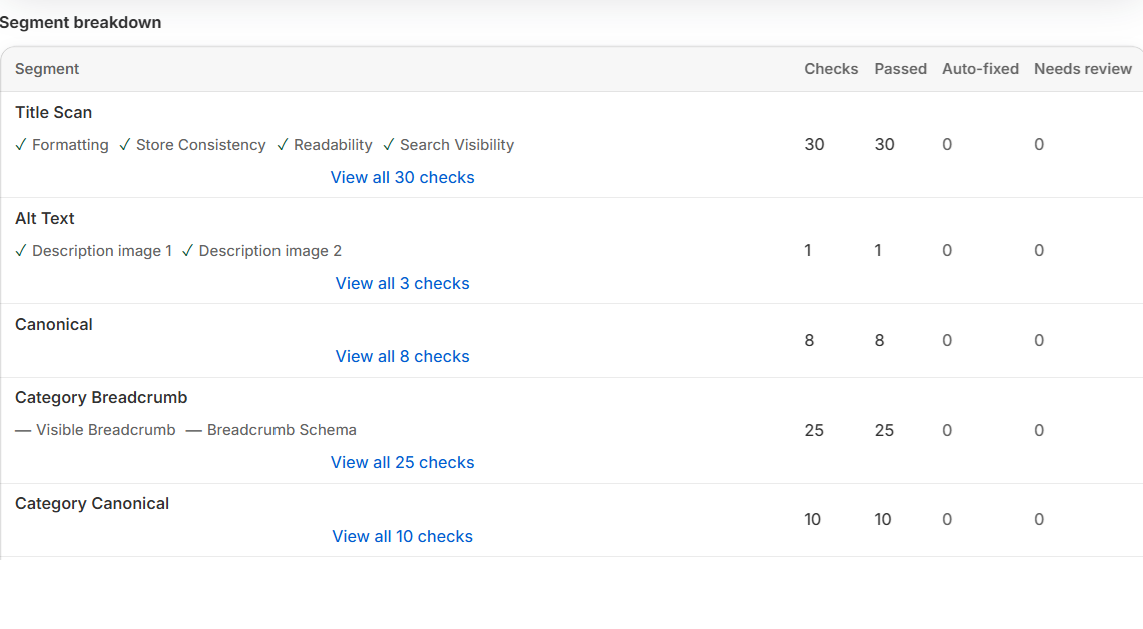The height and width of the screenshot is (629, 1143).
Task: Click the Store Consistency checkmark icon
Action: click(125, 144)
